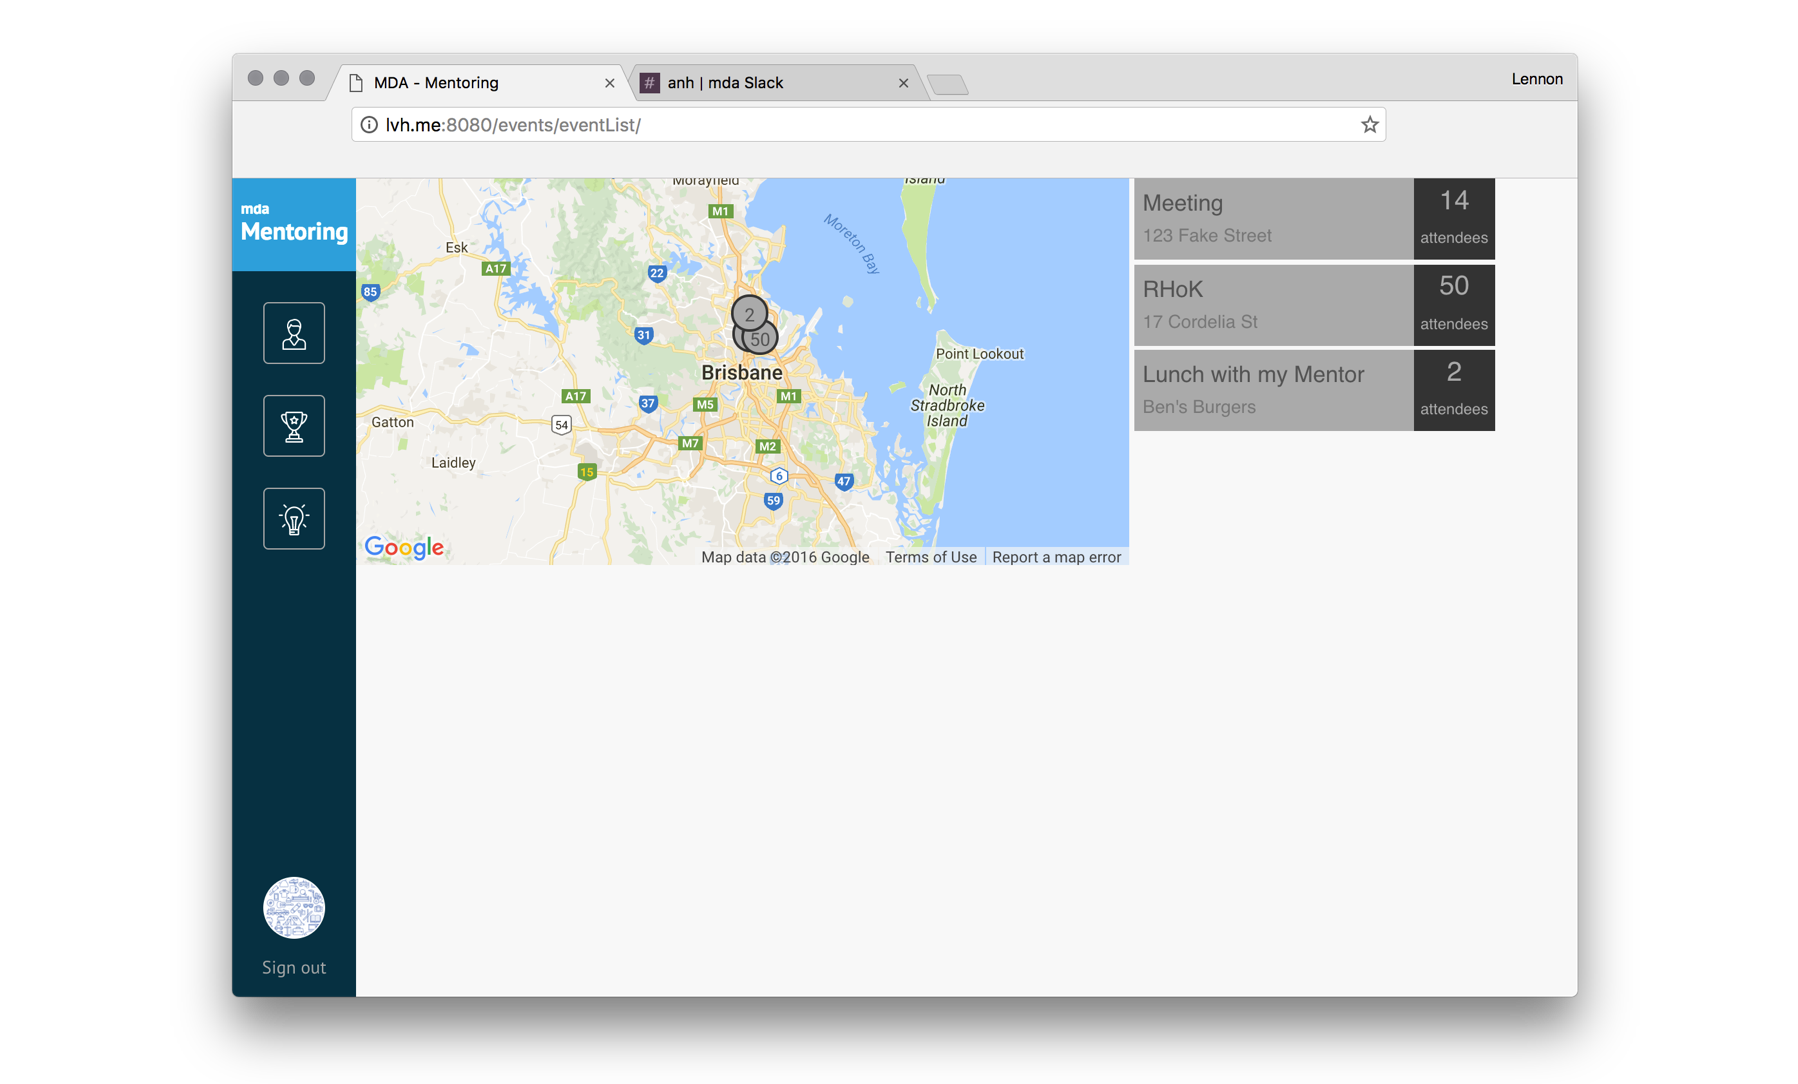Open the Lunch with my Mentor event
The height and width of the screenshot is (1084, 1798).
1272,390
